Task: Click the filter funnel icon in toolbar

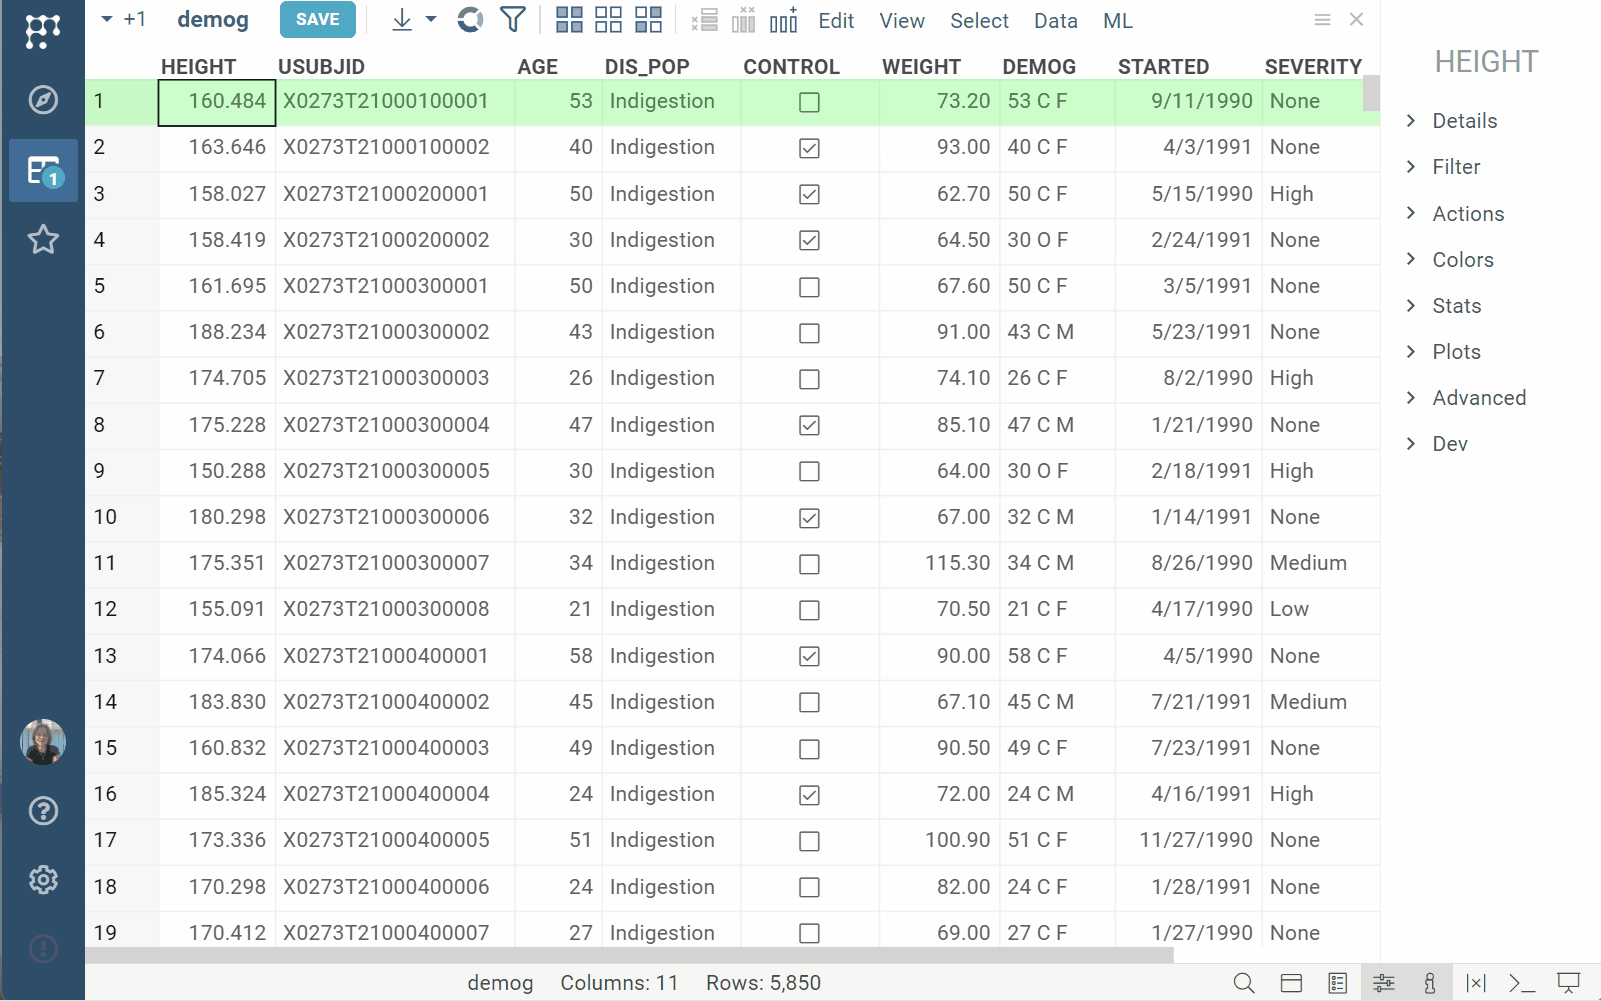Action: pyautogui.click(x=513, y=20)
